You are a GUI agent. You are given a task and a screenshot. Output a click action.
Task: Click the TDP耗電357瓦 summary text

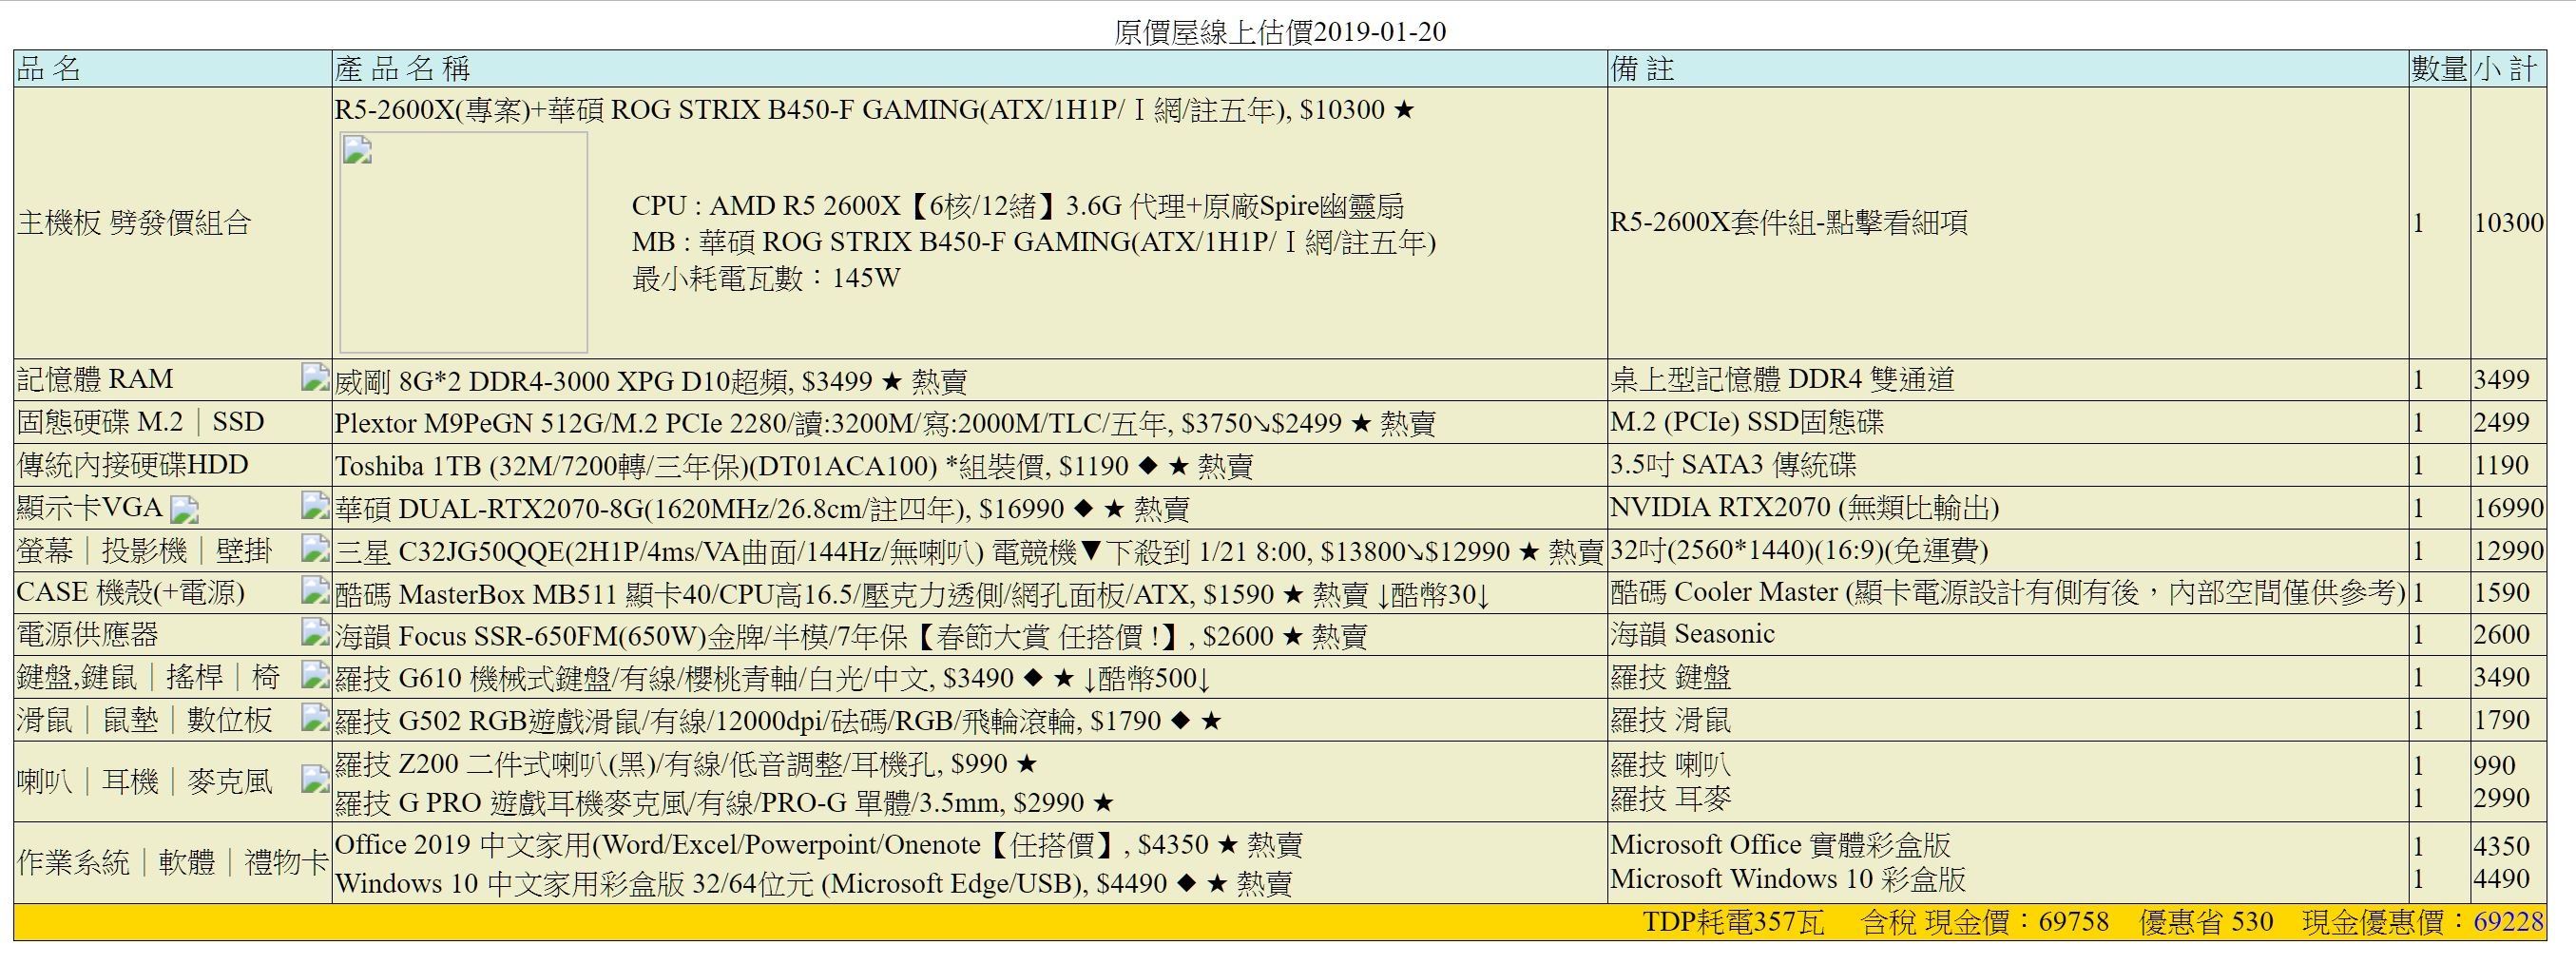click(1733, 921)
